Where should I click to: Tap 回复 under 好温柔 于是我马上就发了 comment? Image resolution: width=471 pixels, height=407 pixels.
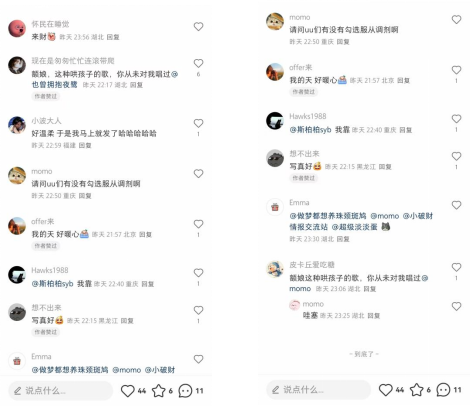click(x=85, y=145)
